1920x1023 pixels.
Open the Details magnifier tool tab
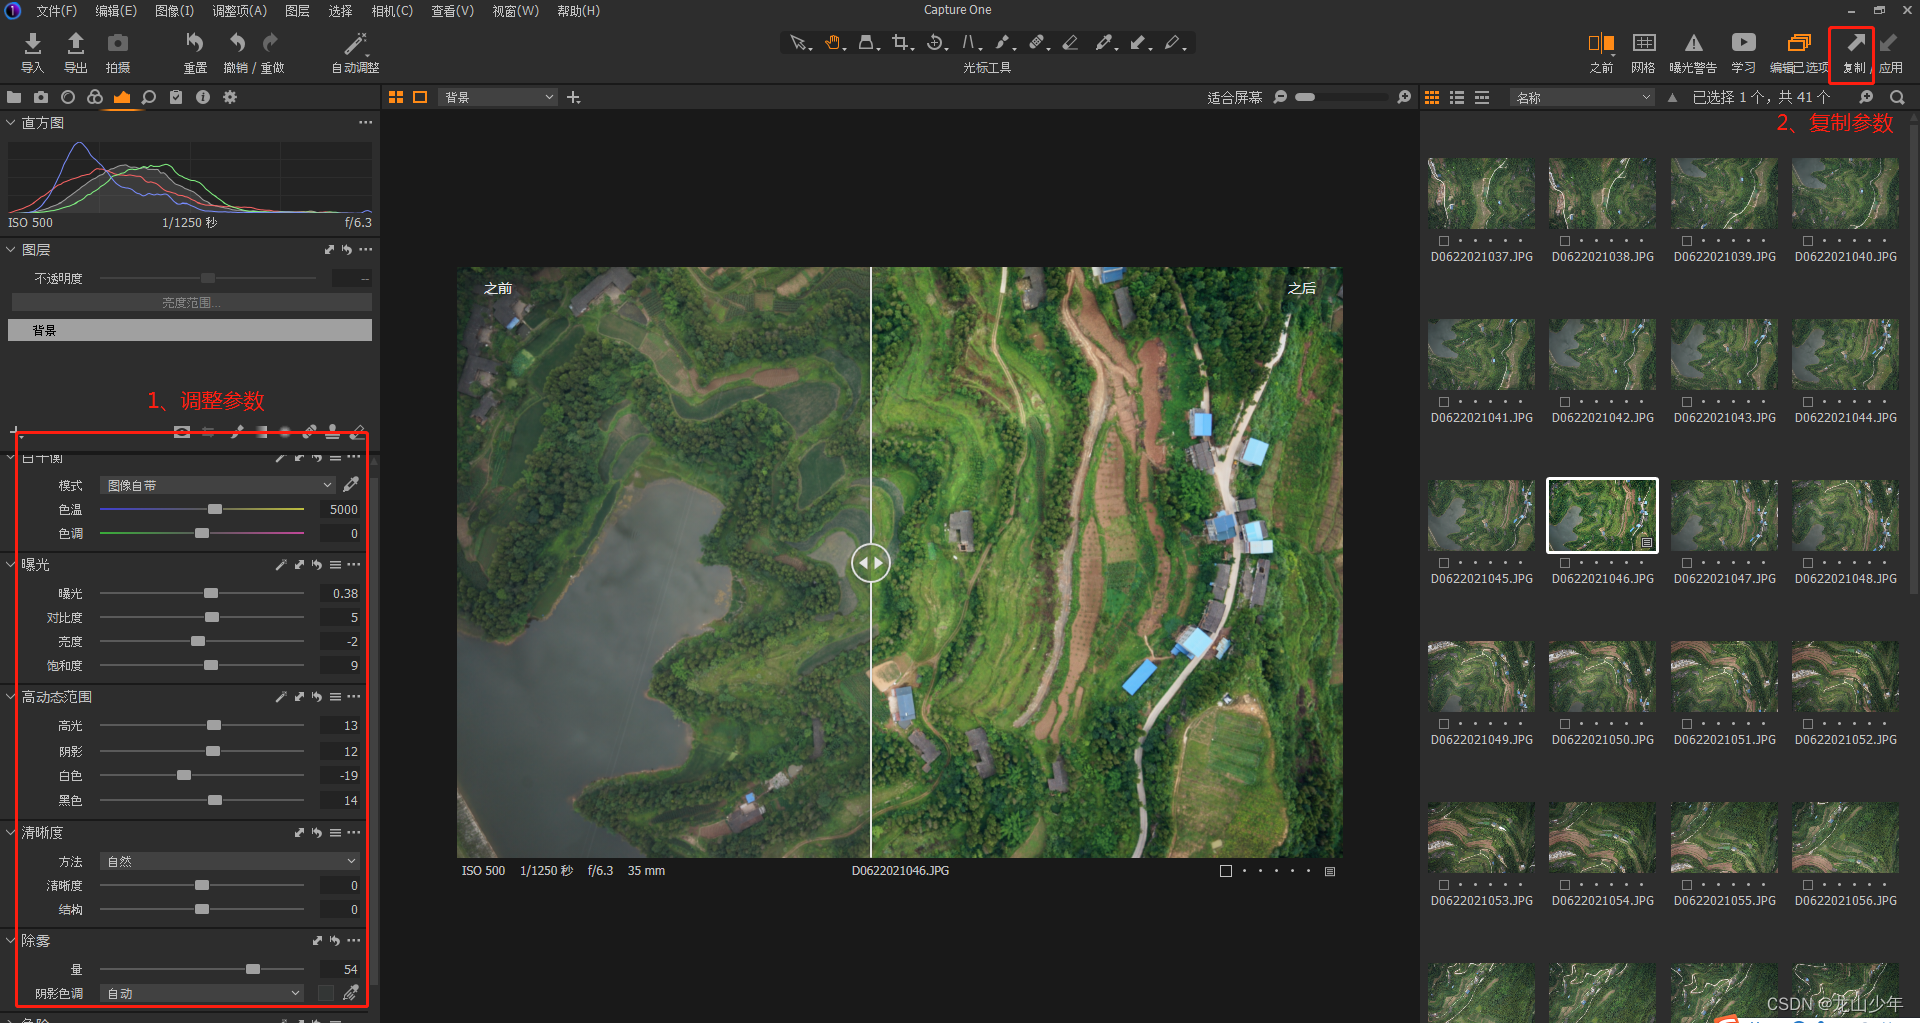tap(149, 97)
